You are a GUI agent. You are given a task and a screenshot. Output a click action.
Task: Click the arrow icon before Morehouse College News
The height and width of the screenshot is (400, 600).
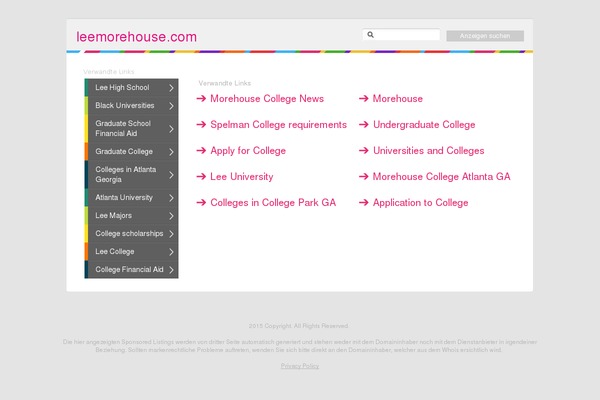pos(201,99)
